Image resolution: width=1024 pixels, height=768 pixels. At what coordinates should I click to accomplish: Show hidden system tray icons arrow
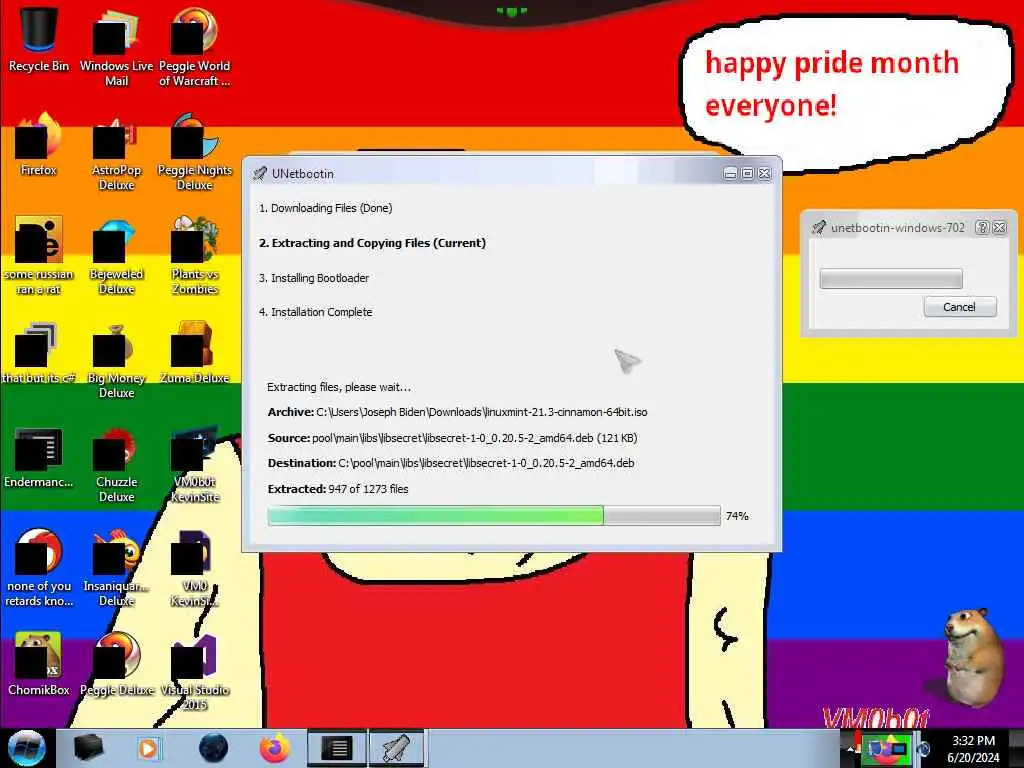click(852, 749)
